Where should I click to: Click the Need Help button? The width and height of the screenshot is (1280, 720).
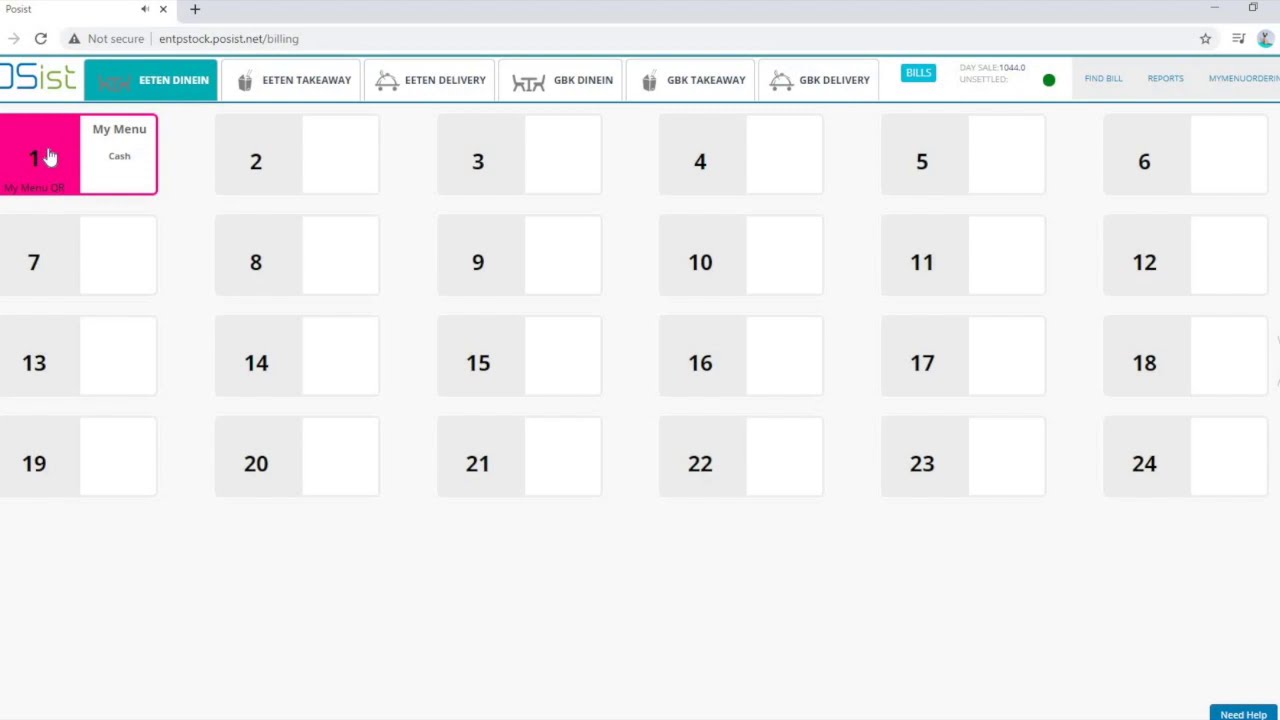click(x=1243, y=714)
